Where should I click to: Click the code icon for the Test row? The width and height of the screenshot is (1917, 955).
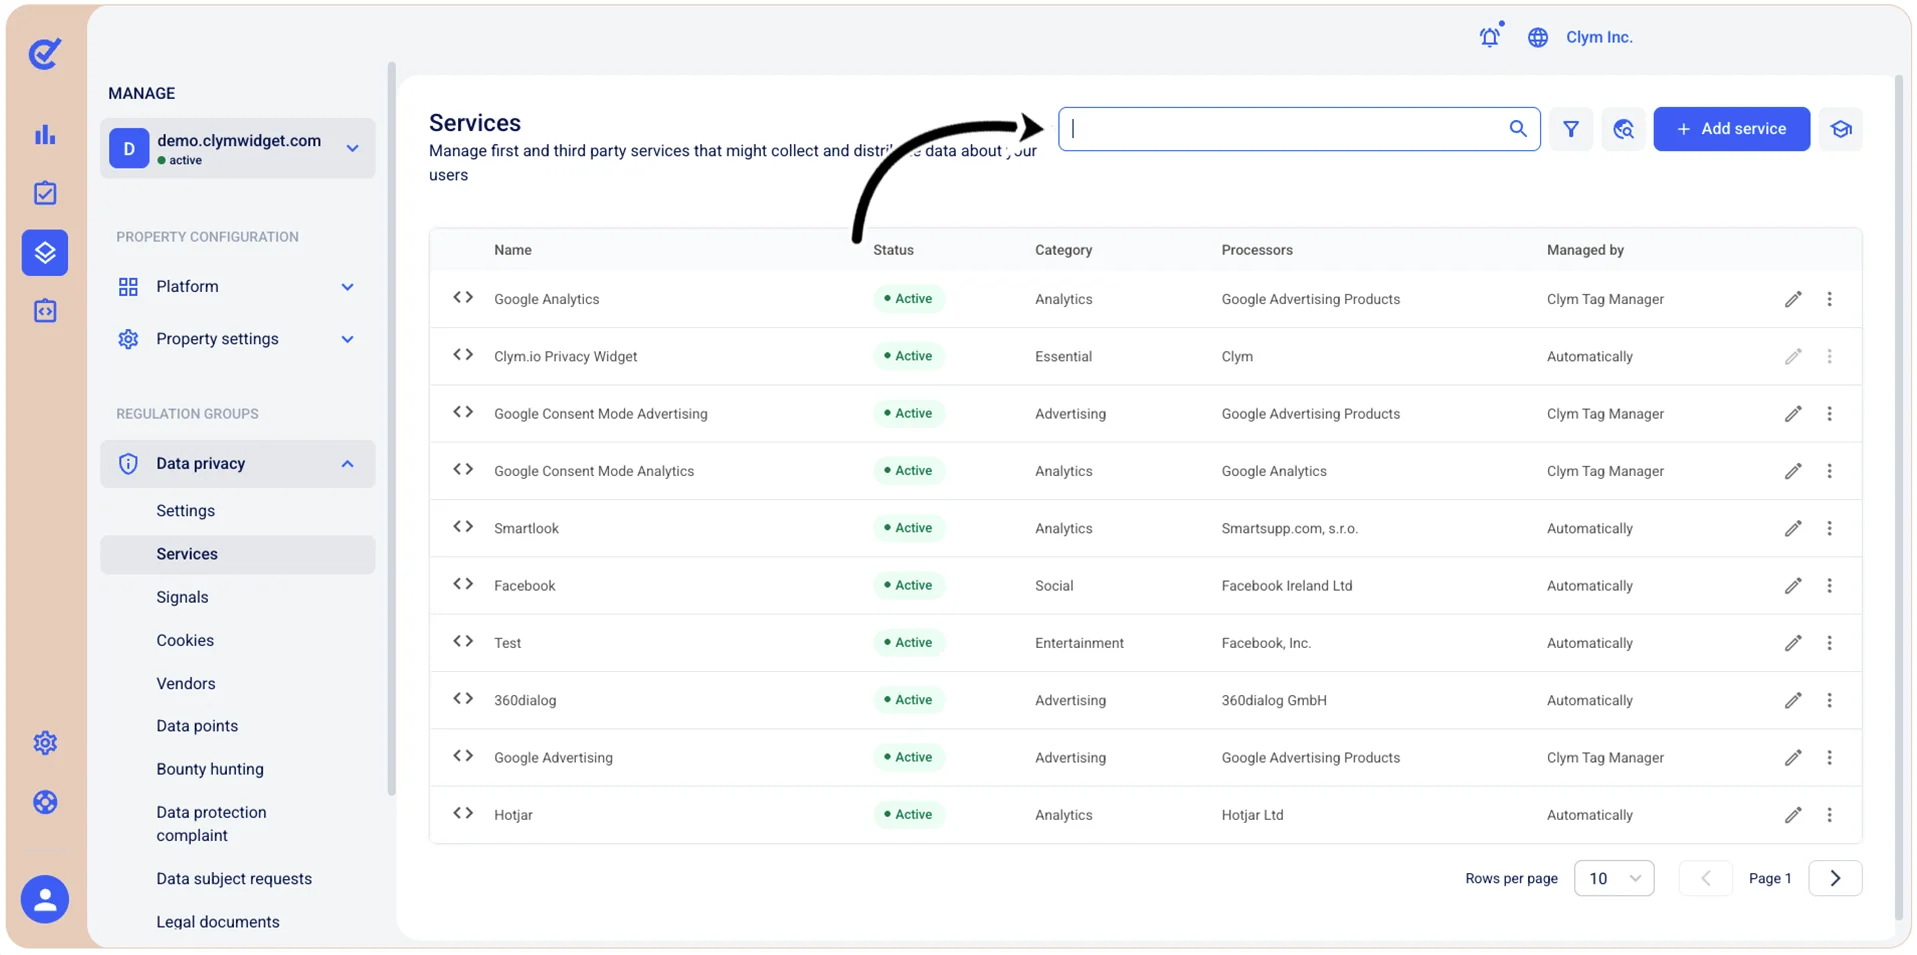[463, 642]
